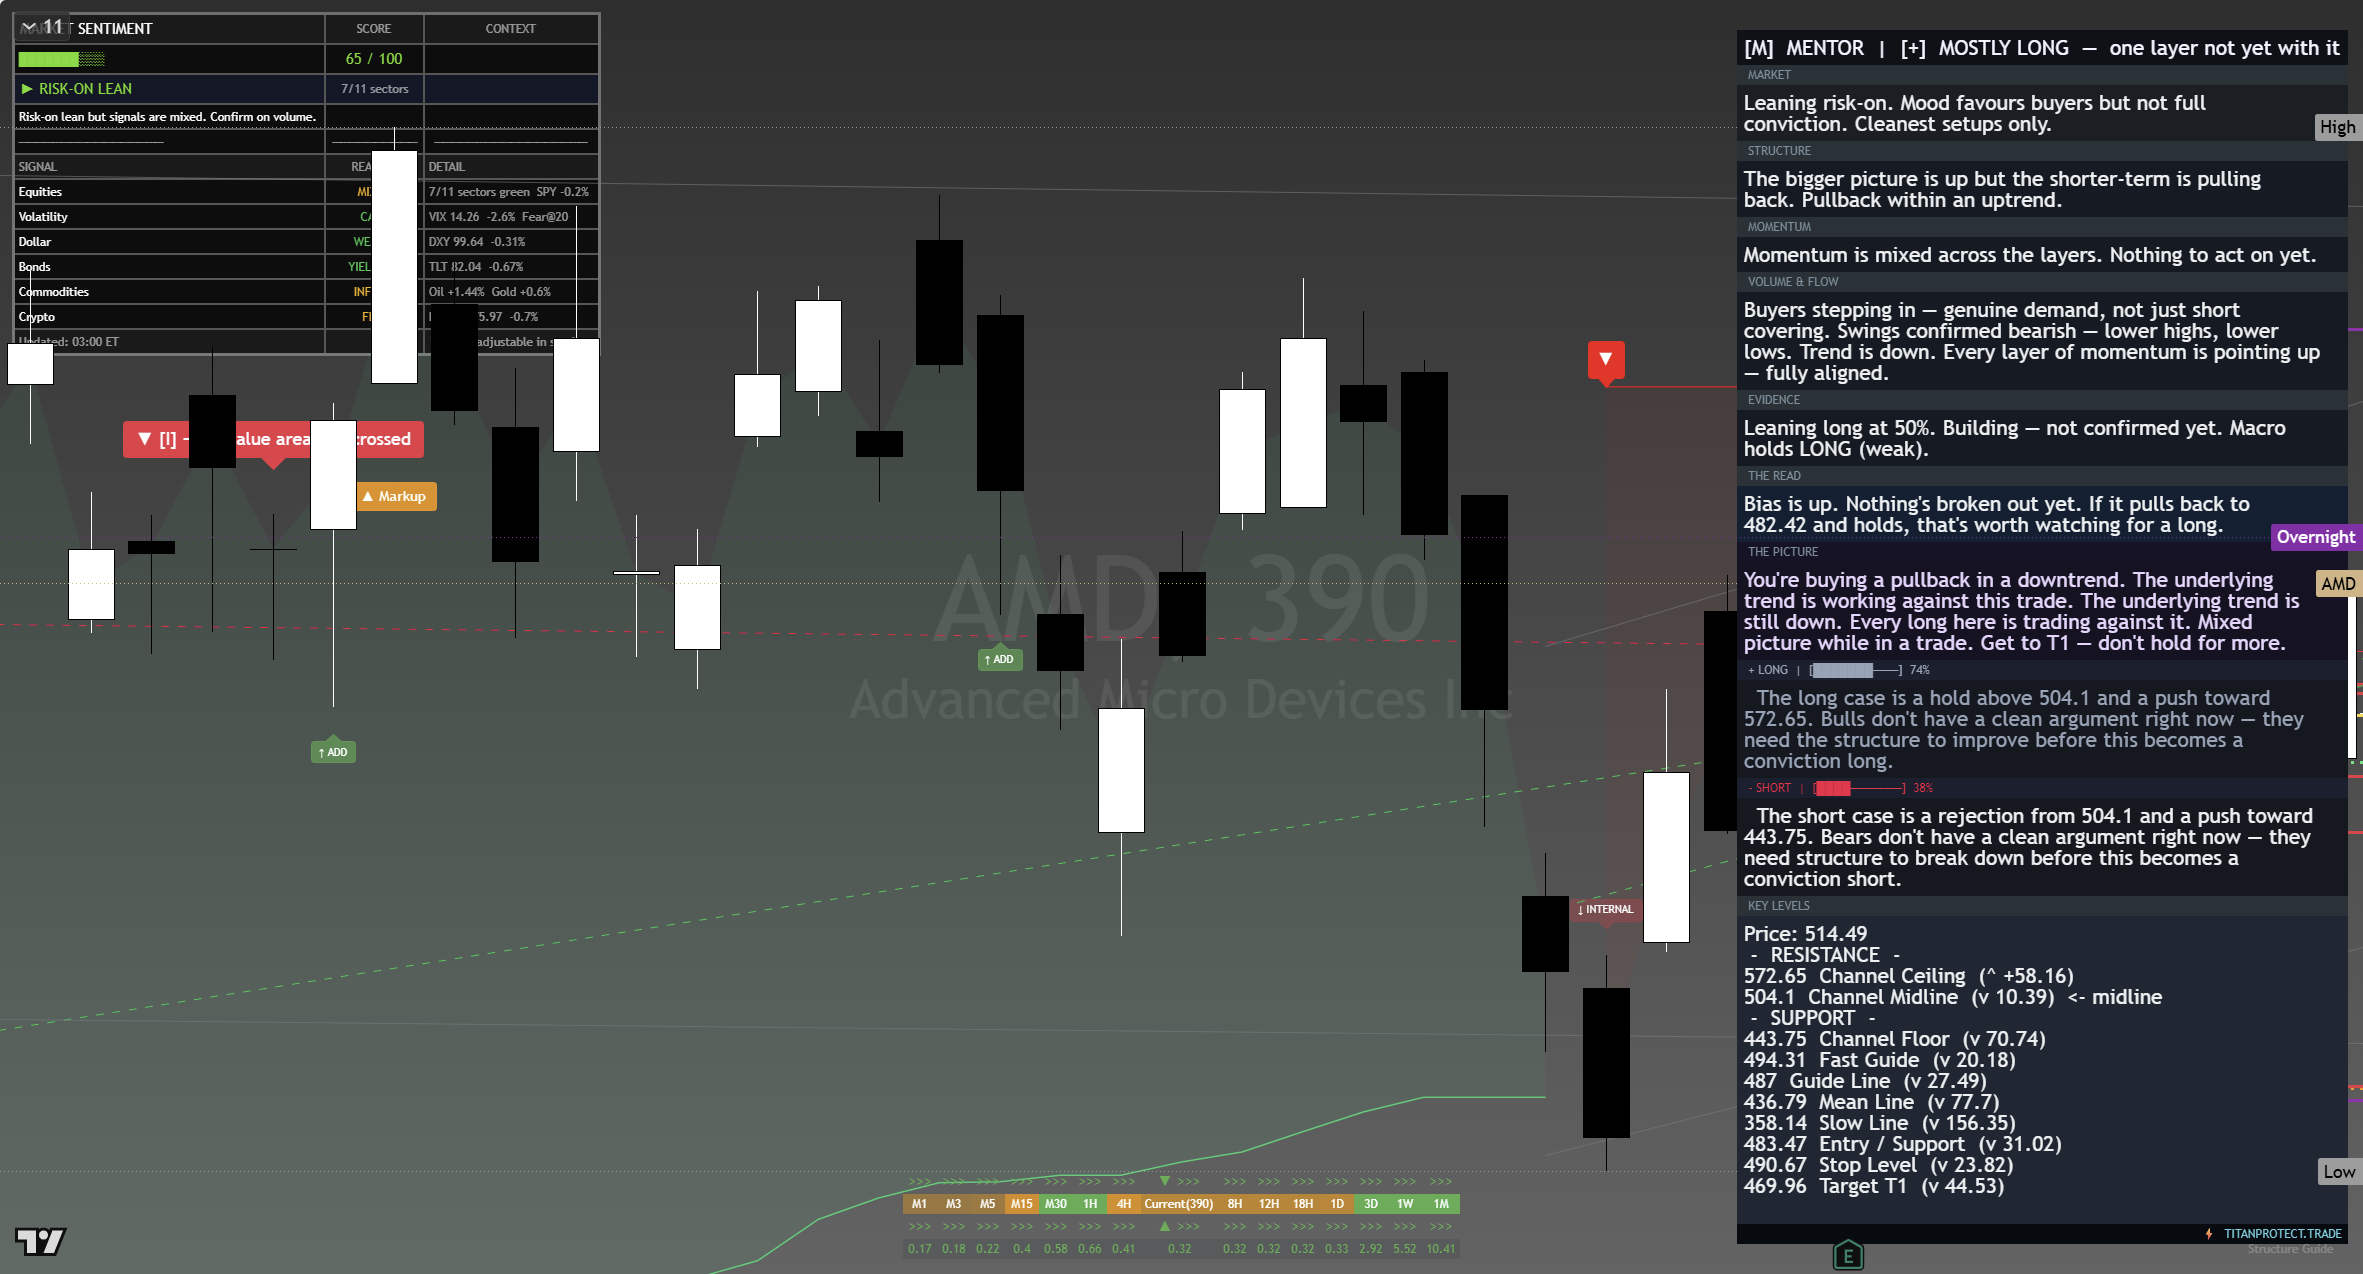
Task: Click the 2.92 value under 3D
Action: point(1371,1249)
